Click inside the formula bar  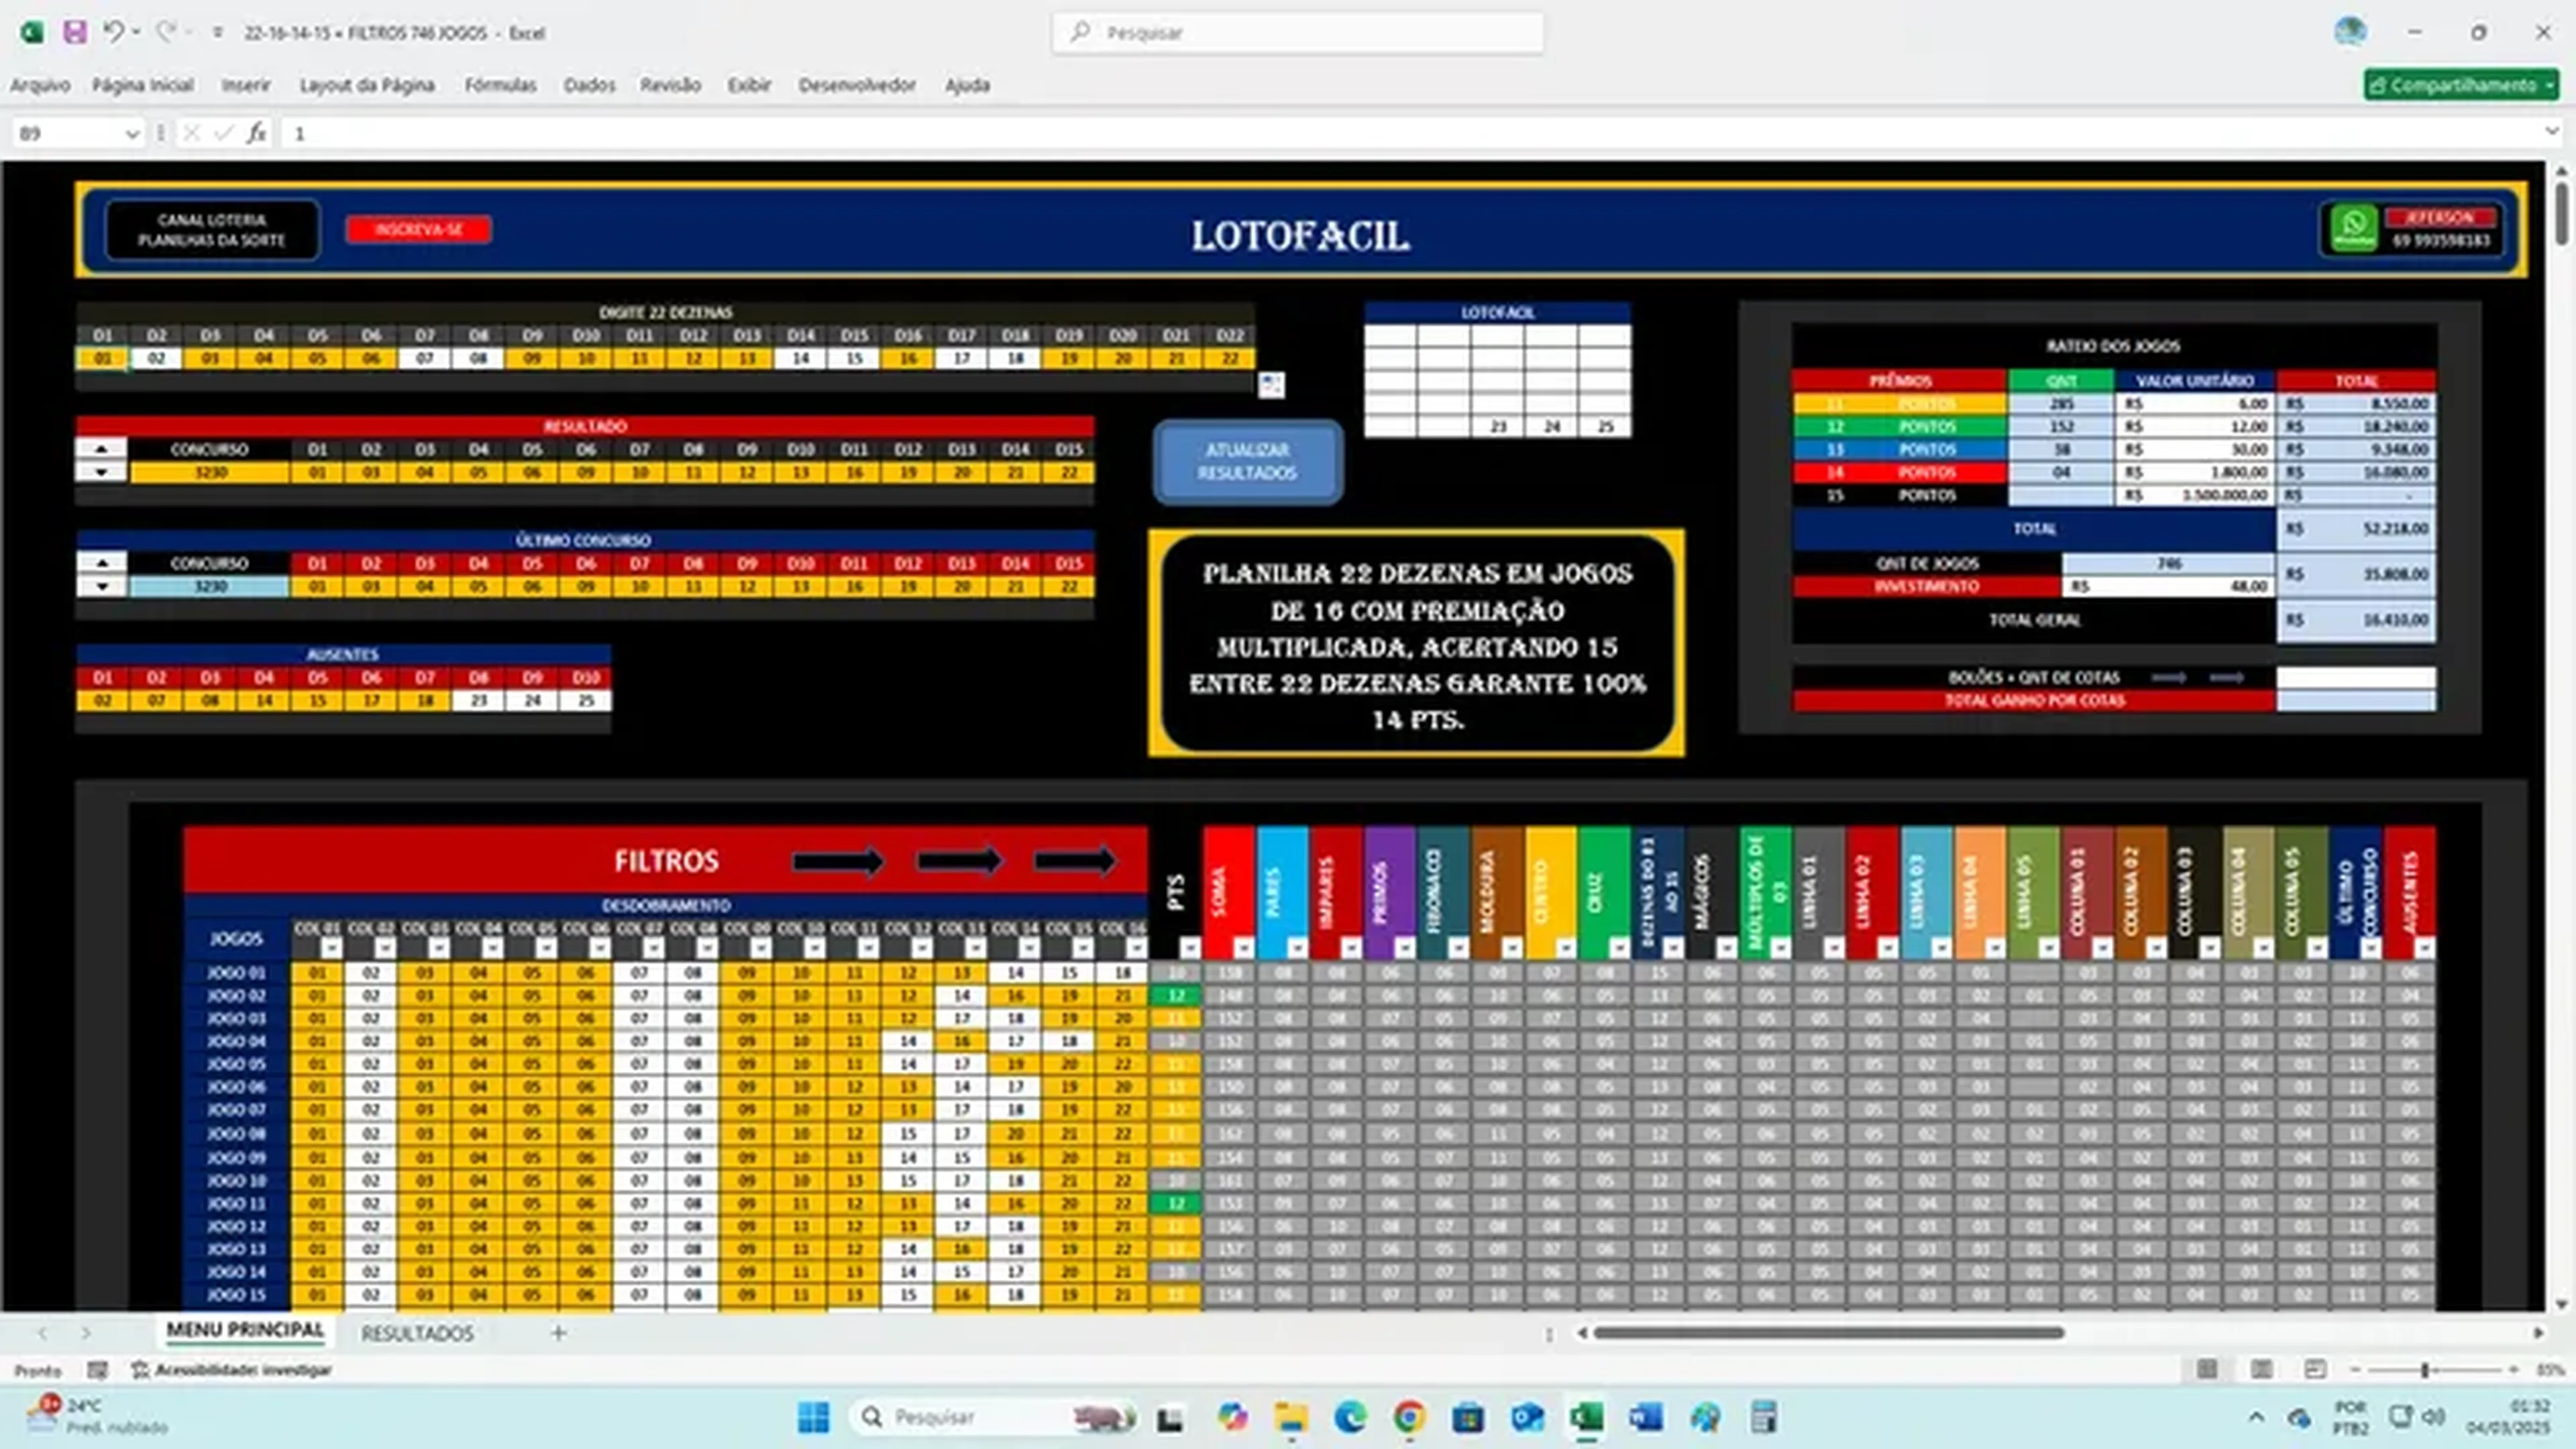[1410, 133]
